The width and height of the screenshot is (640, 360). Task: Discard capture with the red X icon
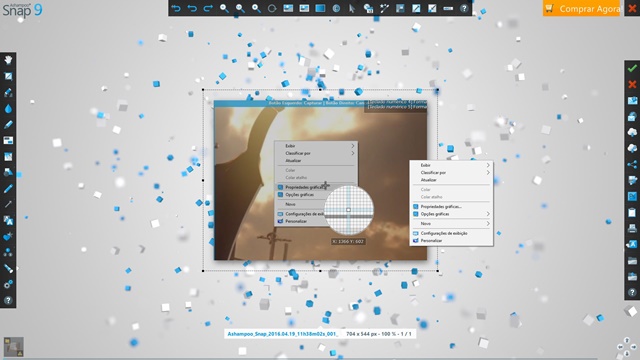tap(632, 84)
